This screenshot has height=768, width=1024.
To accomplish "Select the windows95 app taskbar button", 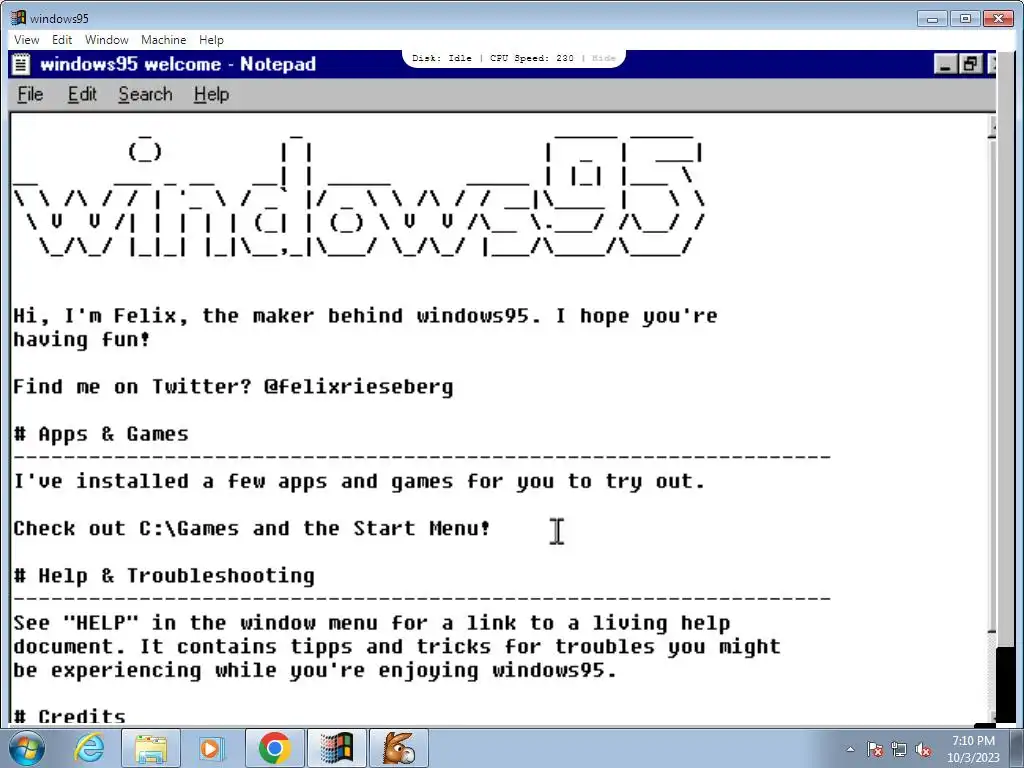I will point(336,748).
